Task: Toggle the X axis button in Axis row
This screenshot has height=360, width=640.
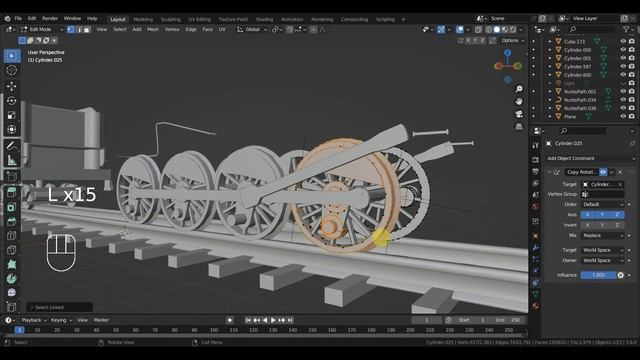Action: coord(587,215)
